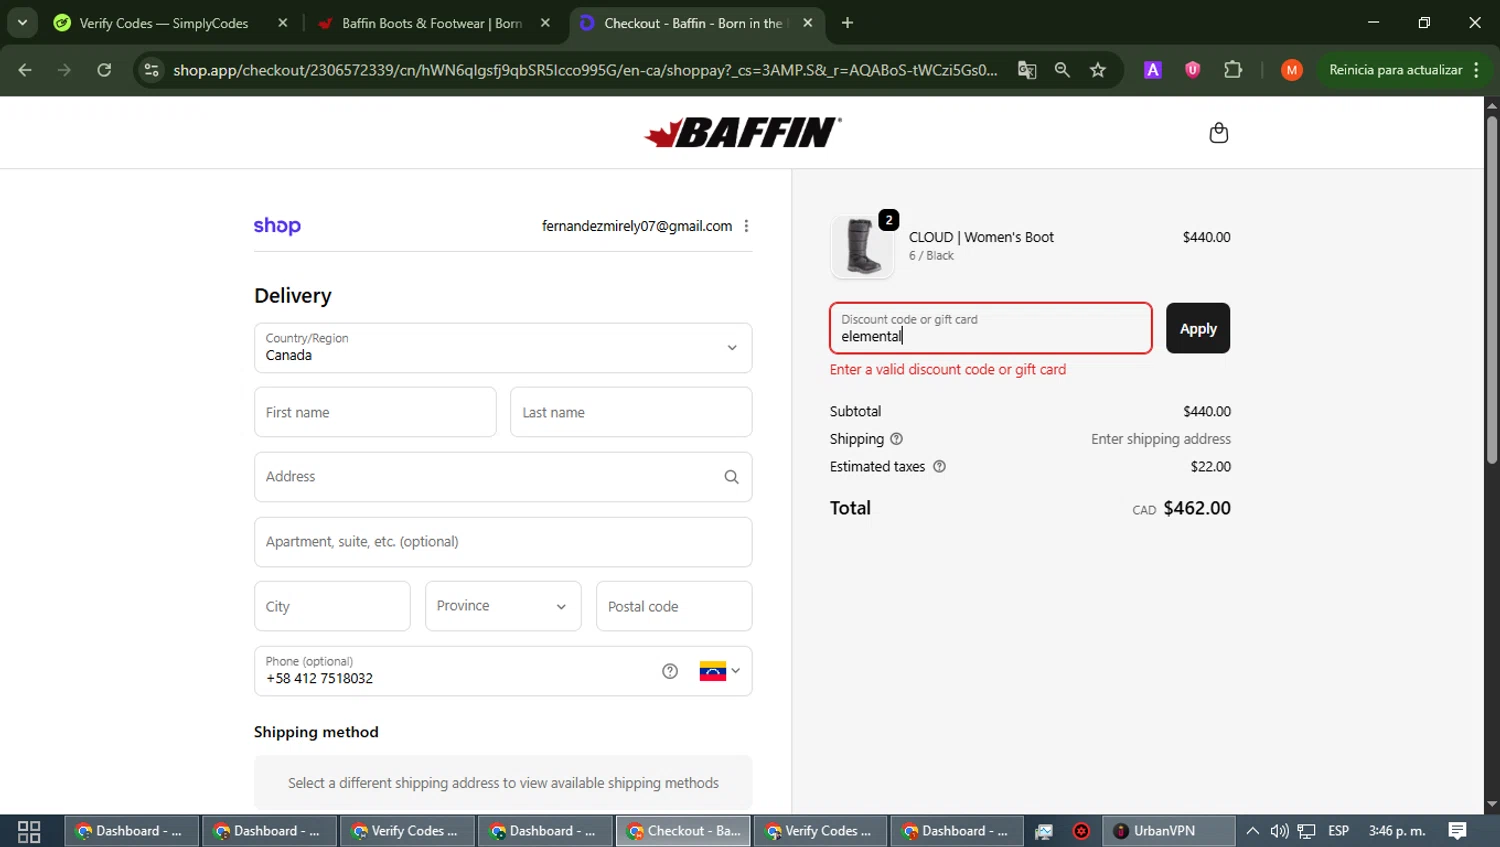Open Chrome three-dot menu
Screen dimensions: 1500x847
(x=1476, y=70)
